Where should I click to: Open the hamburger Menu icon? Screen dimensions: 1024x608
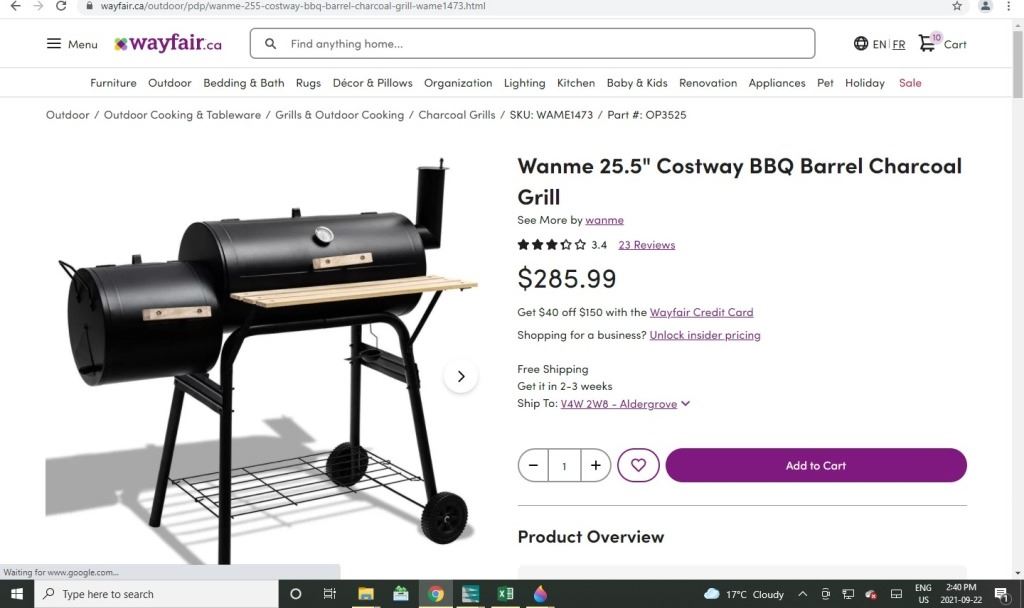[x=54, y=44]
